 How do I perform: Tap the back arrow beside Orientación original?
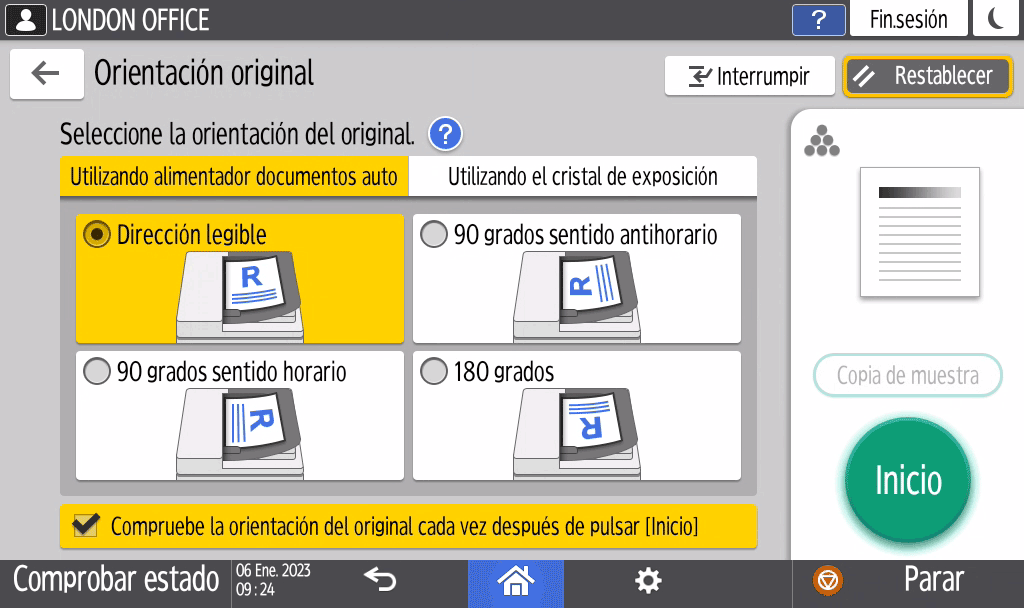(x=46, y=74)
